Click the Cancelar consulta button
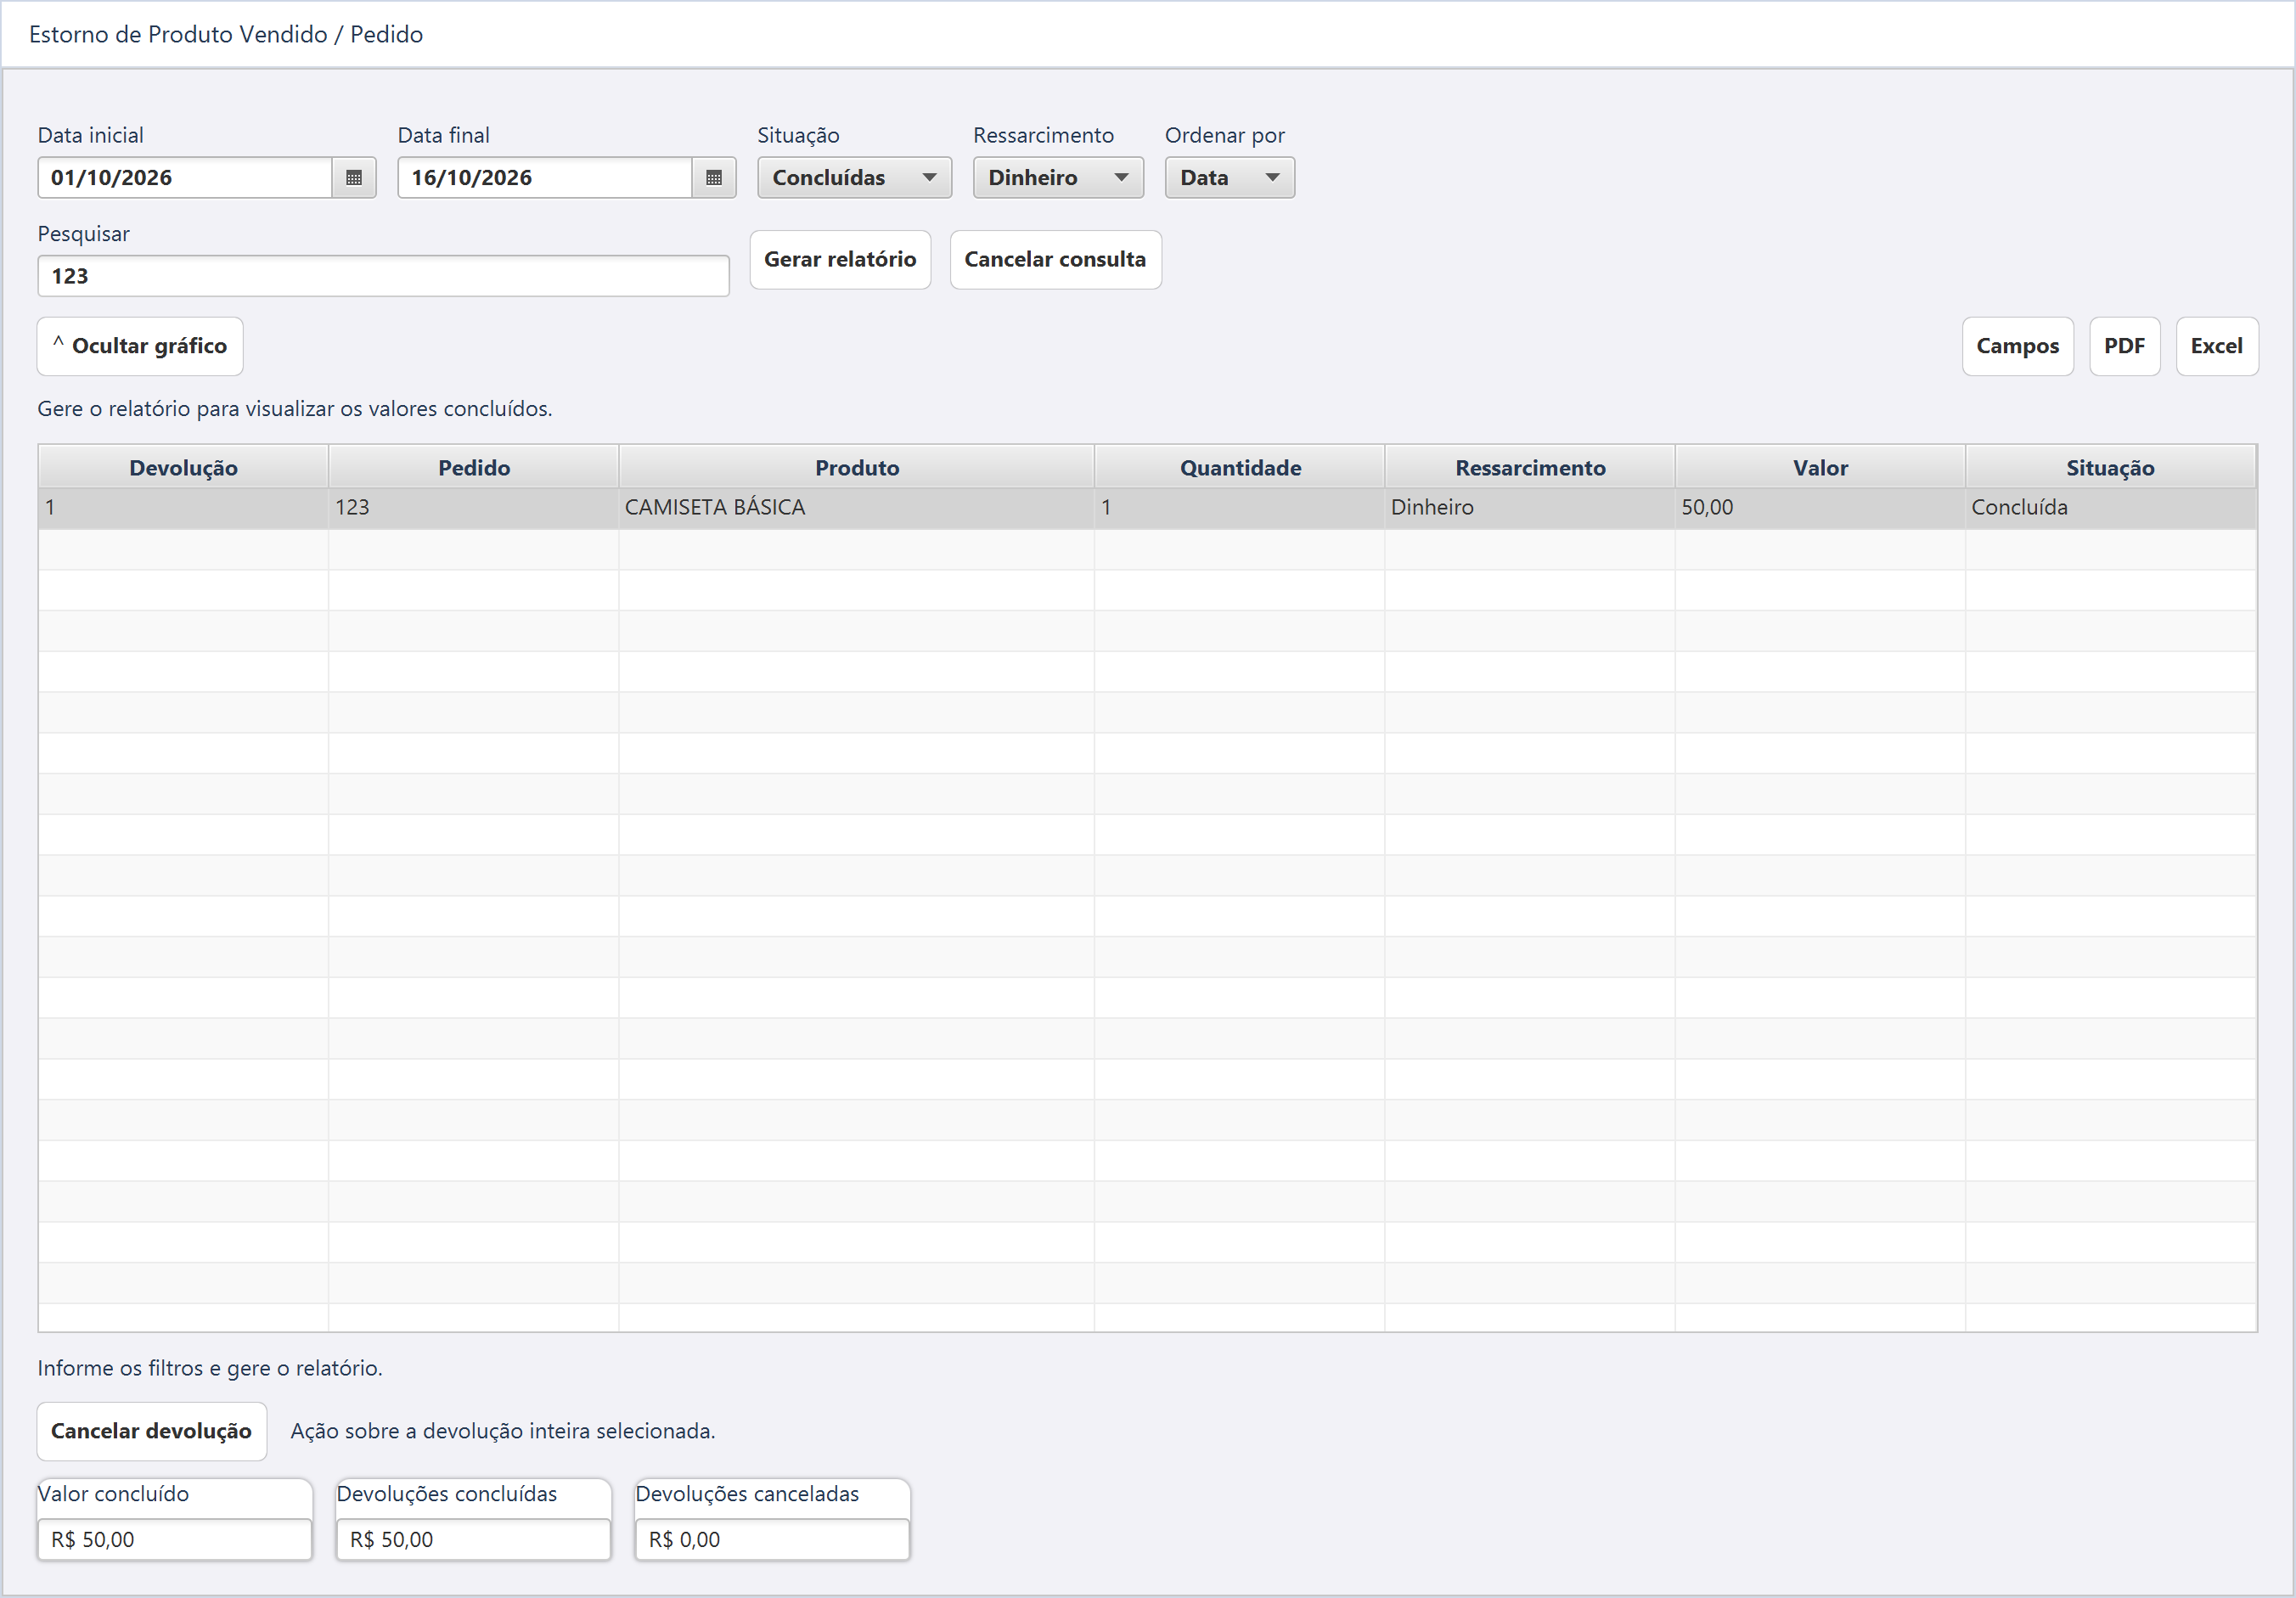2296x1598 pixels. [x=1055, y=260]
